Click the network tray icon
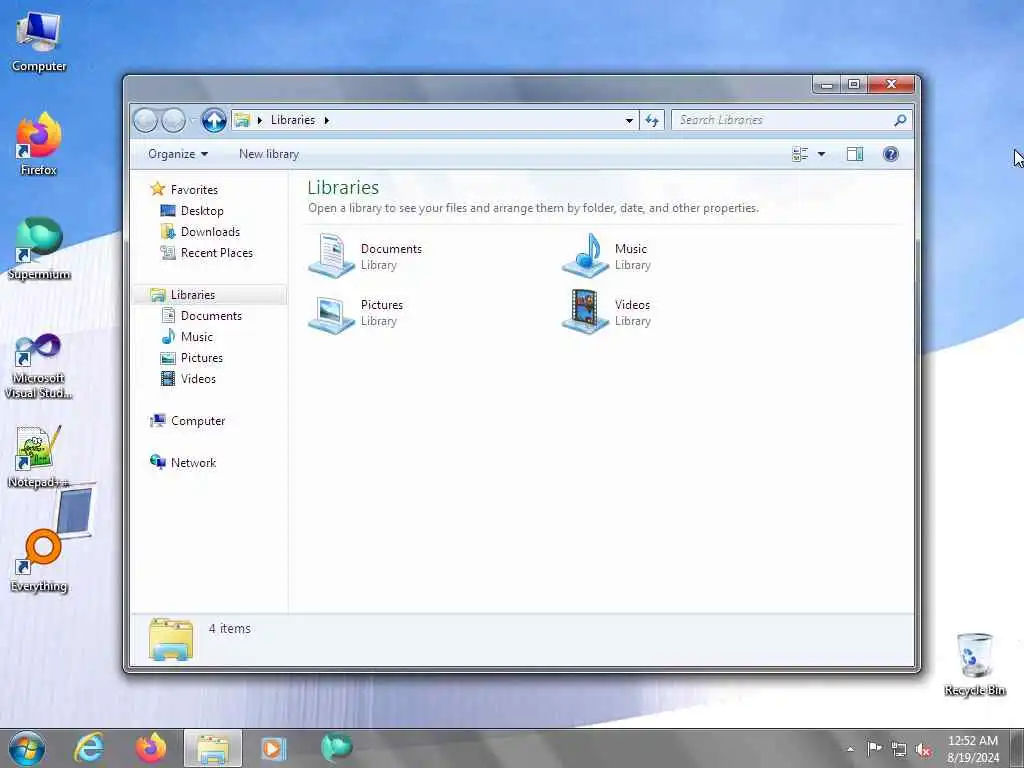Viewport: 1024px width, 768px height. pos(899,750)
